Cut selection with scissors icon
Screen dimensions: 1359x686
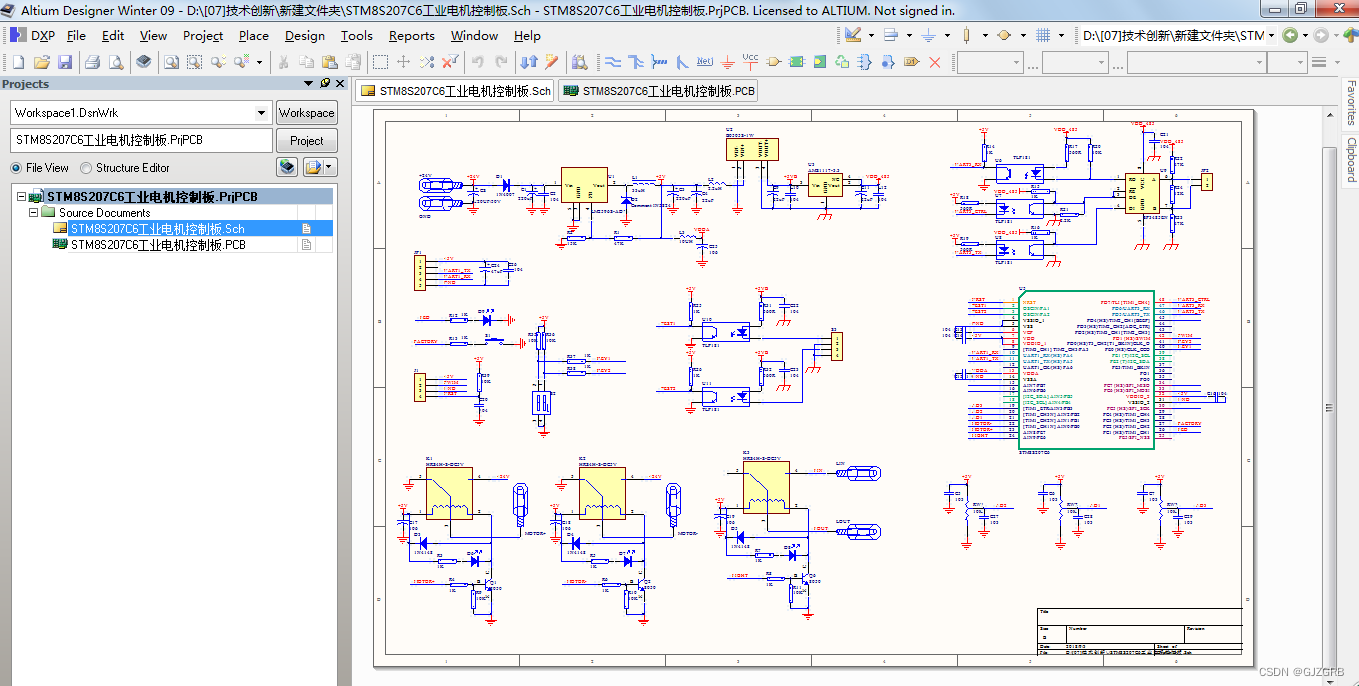(x=283, y=62)
